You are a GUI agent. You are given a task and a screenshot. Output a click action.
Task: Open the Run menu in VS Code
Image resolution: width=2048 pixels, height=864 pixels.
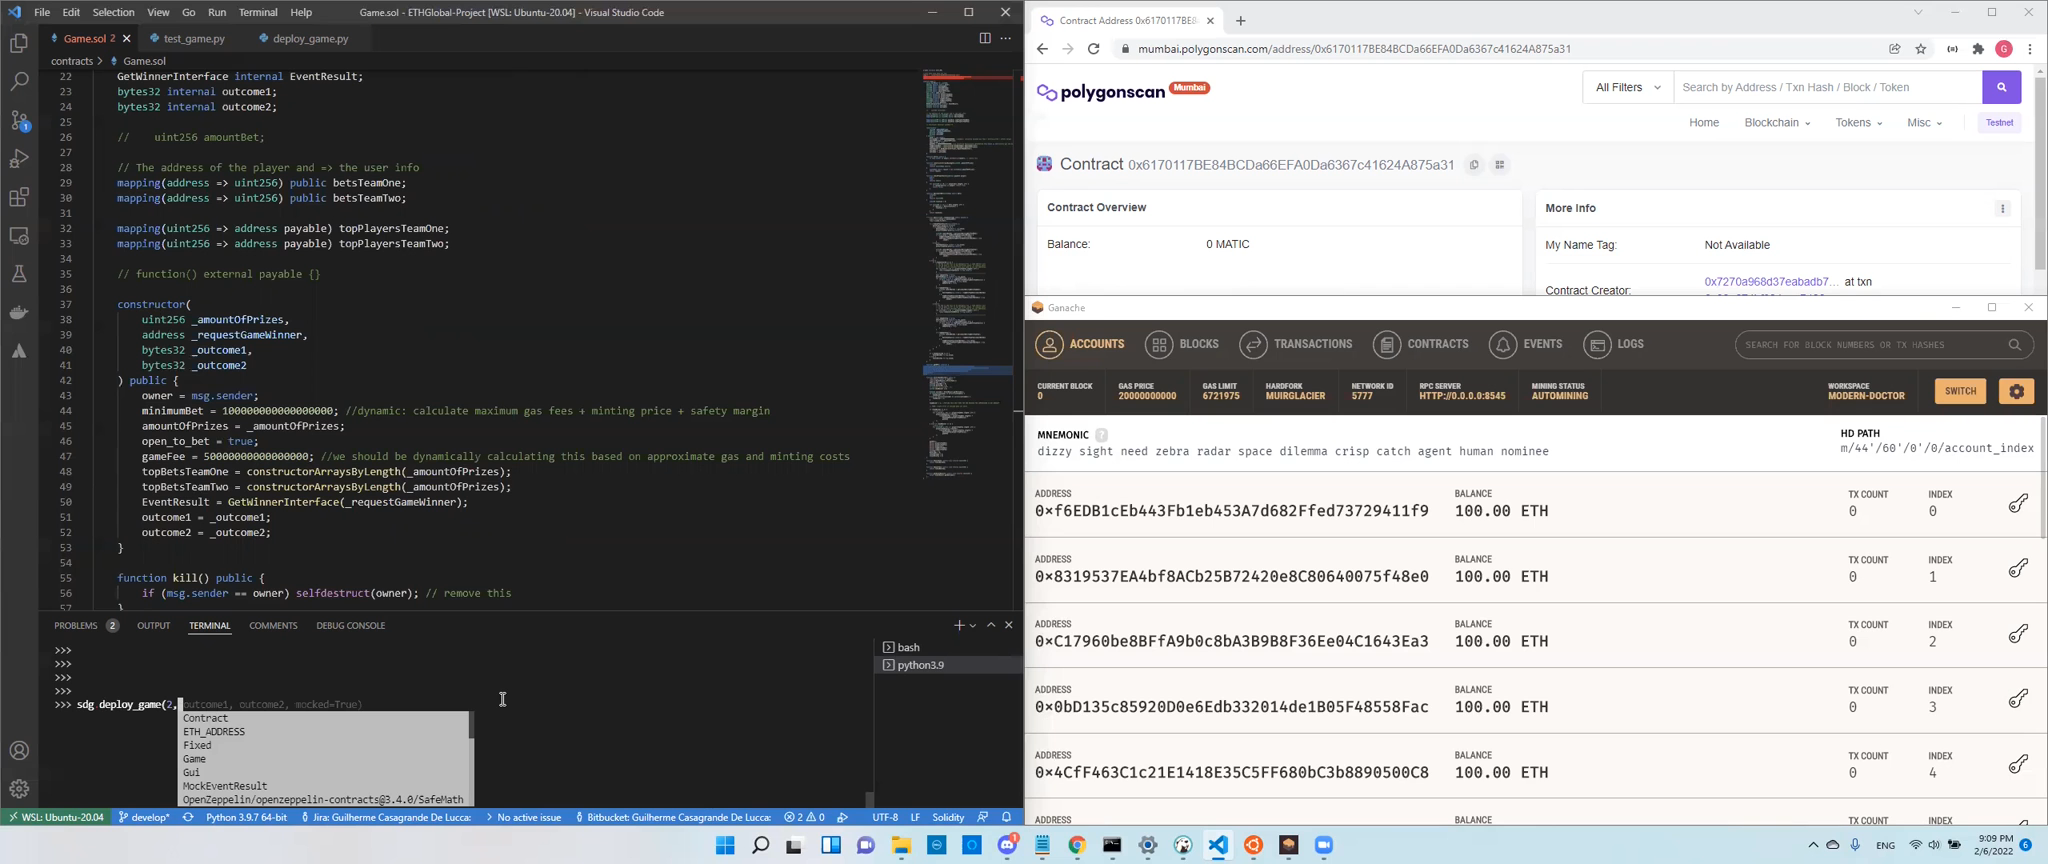217,12
